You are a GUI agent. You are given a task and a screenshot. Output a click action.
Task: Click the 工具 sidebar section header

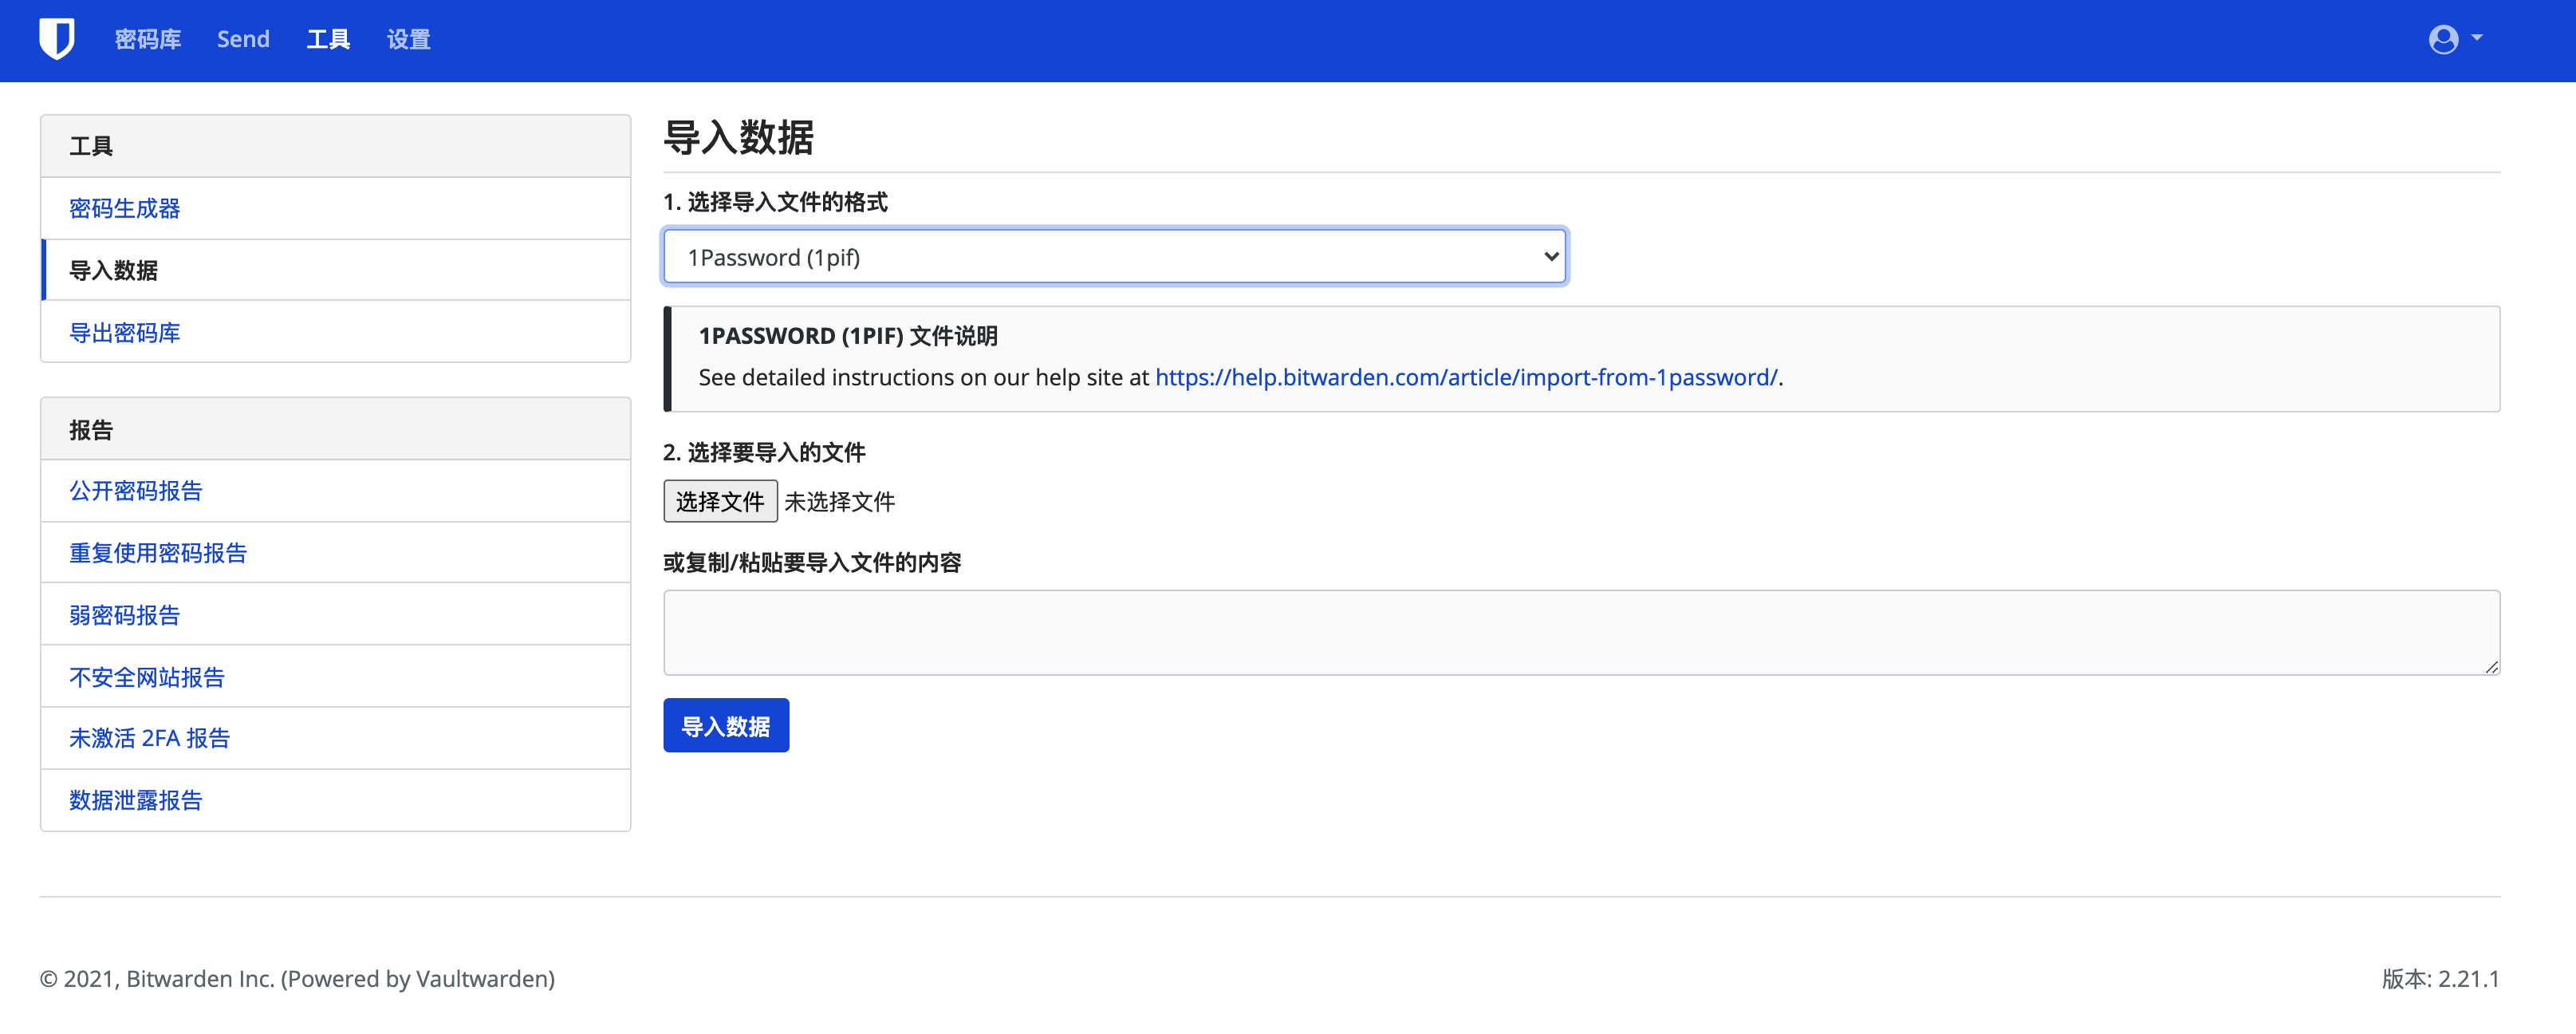(x=335, y=146)
